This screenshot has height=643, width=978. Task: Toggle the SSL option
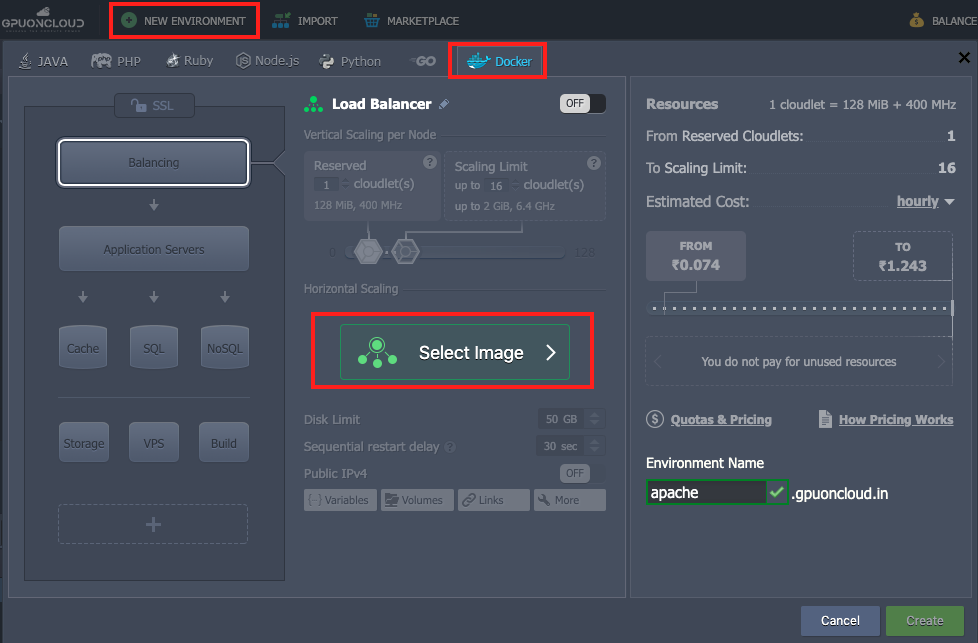coord(154,105)
